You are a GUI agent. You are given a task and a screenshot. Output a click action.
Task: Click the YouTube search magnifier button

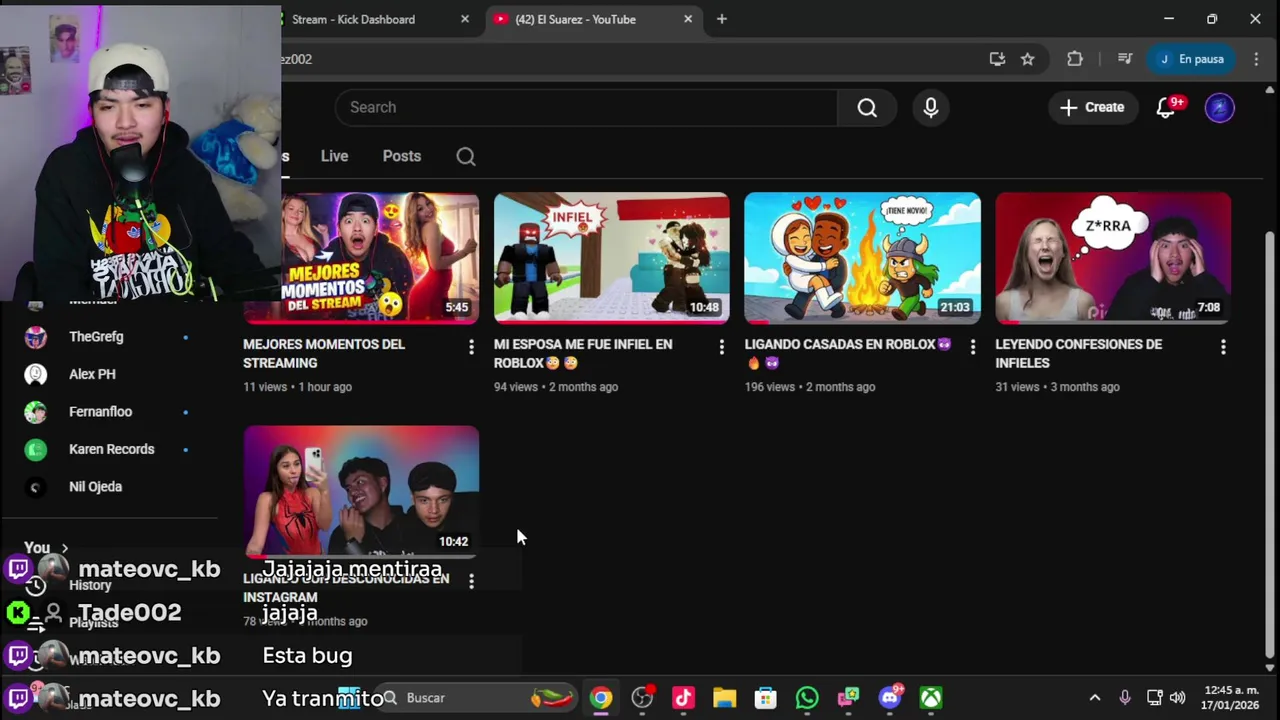coord(867,107)
